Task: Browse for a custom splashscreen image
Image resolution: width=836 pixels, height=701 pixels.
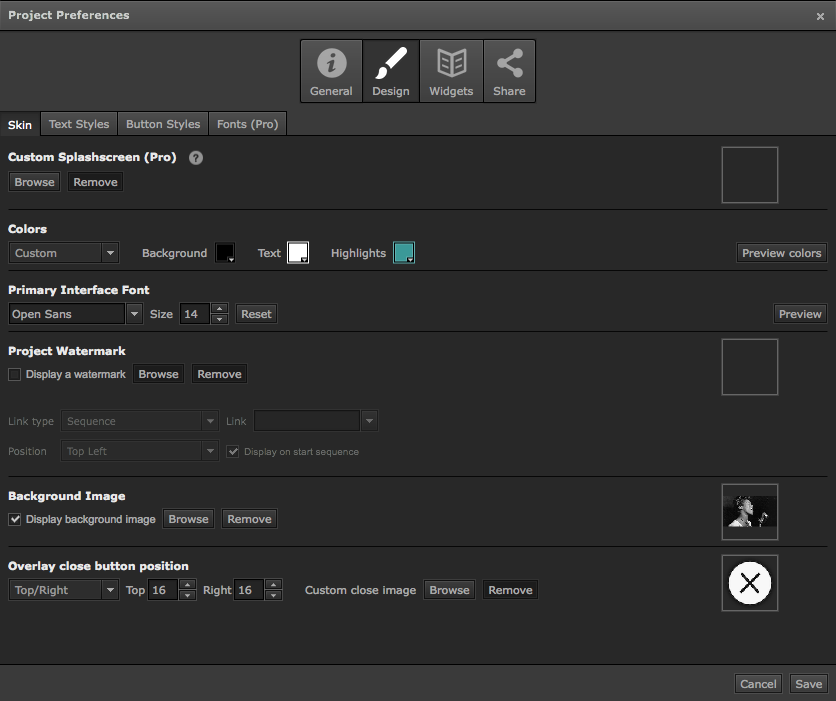Action: coord(35,182)
